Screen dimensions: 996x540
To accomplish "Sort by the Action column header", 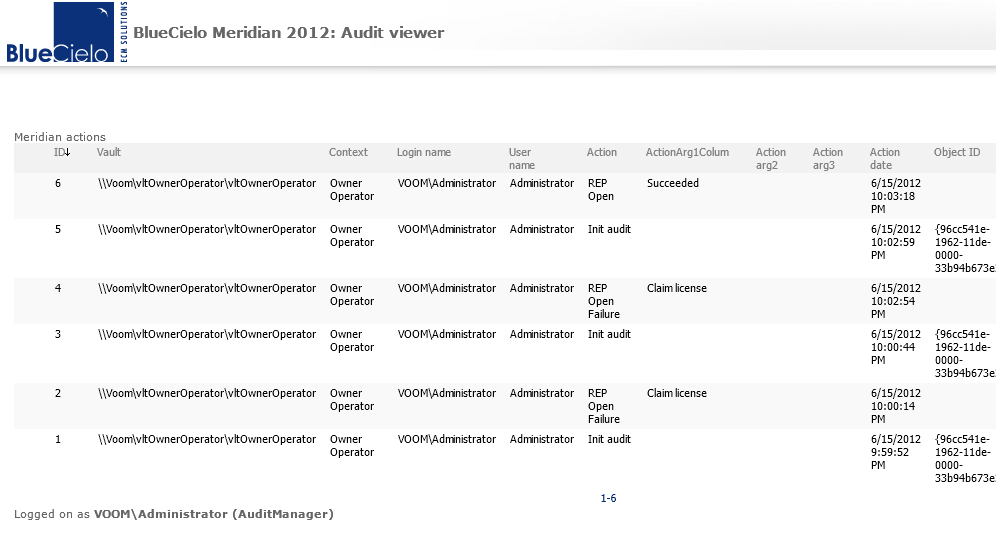I will (x=602, y=152).
